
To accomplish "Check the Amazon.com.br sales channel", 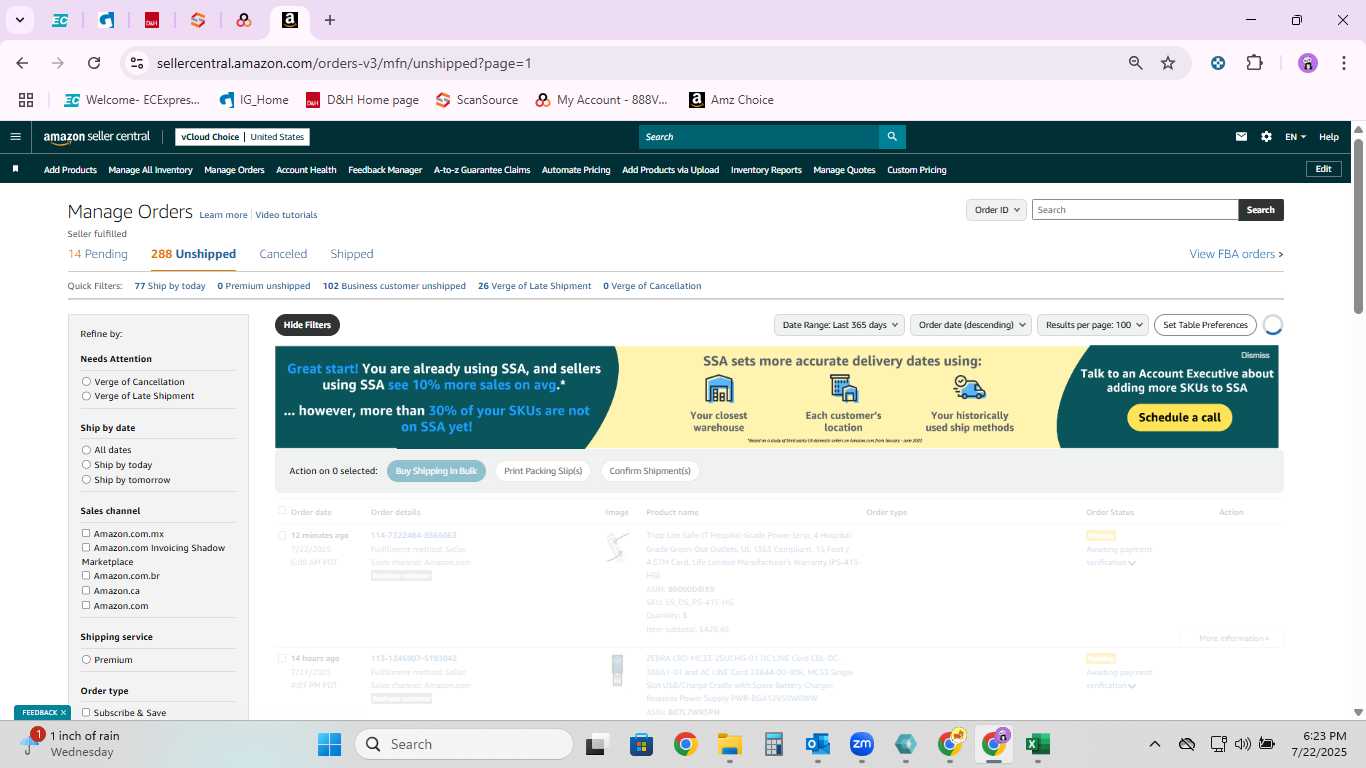I will tap(86, 575).
